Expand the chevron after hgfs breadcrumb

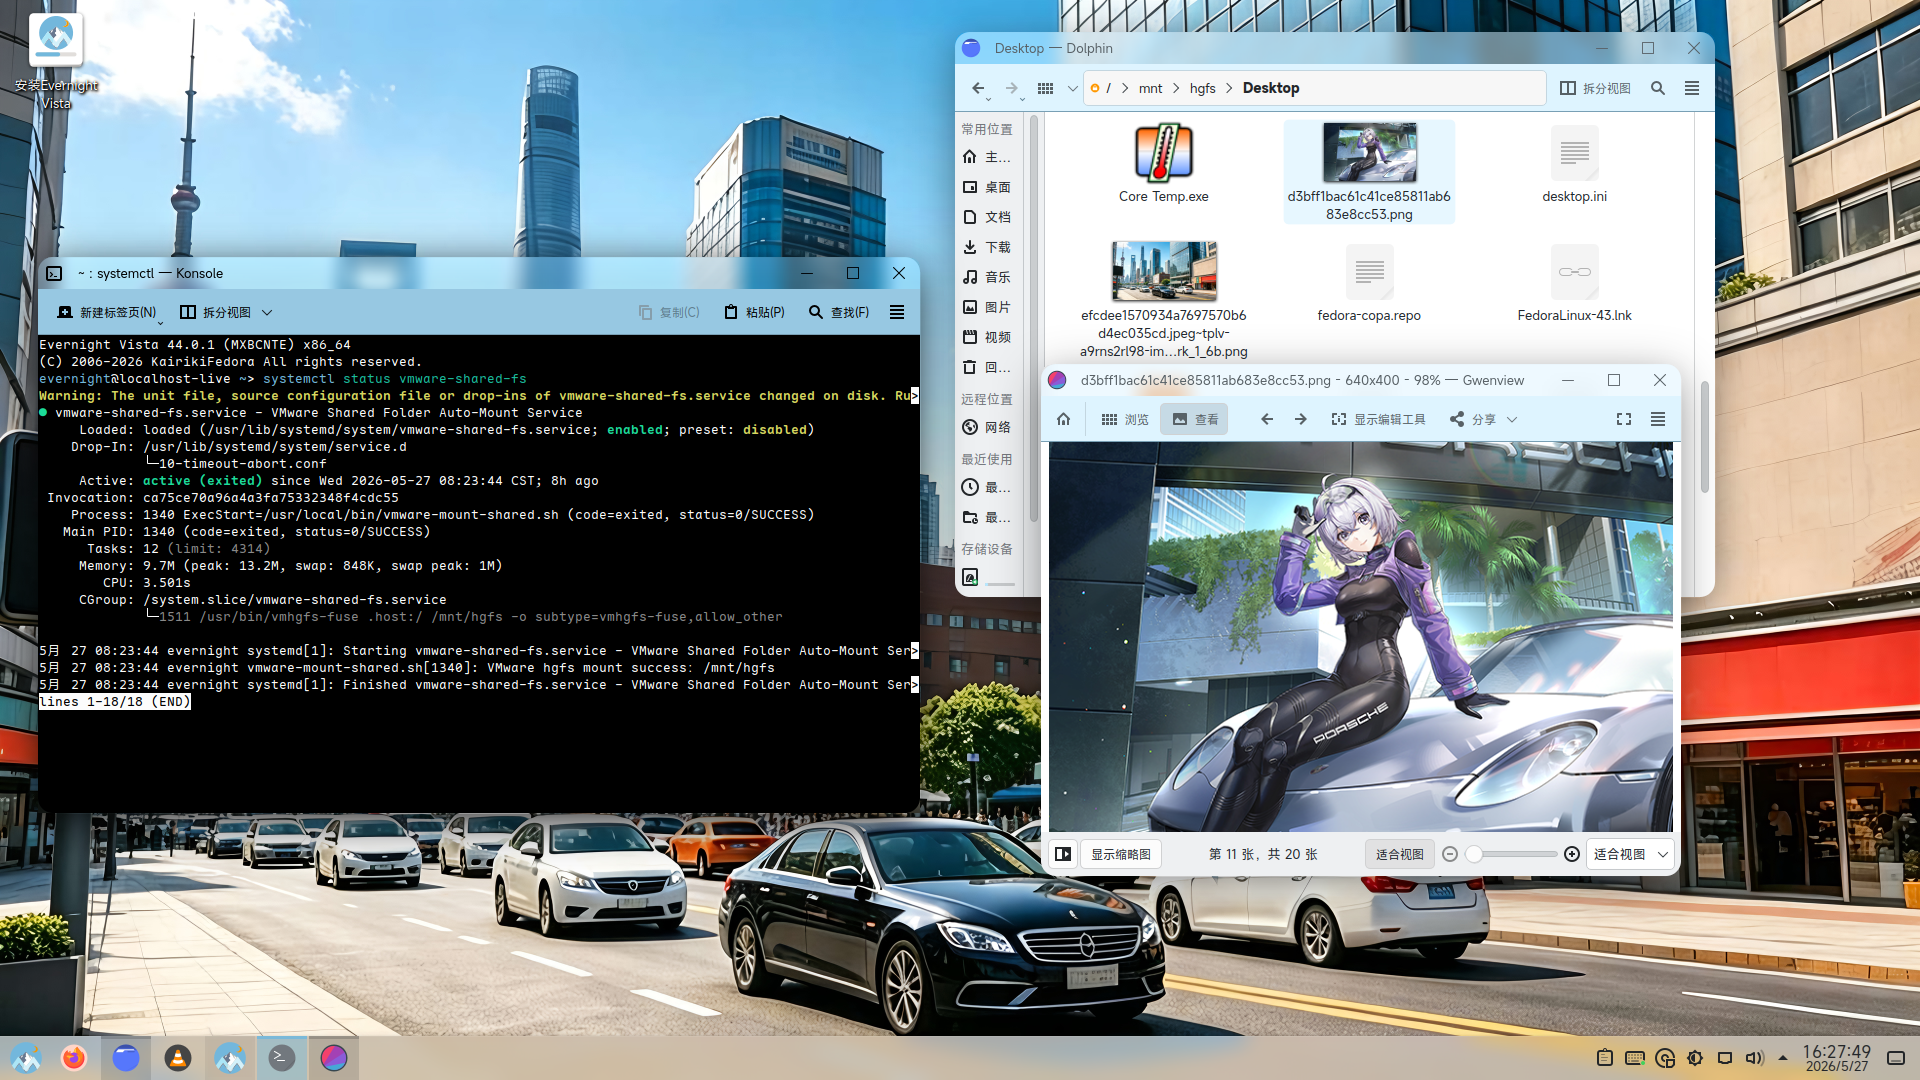1229,88
